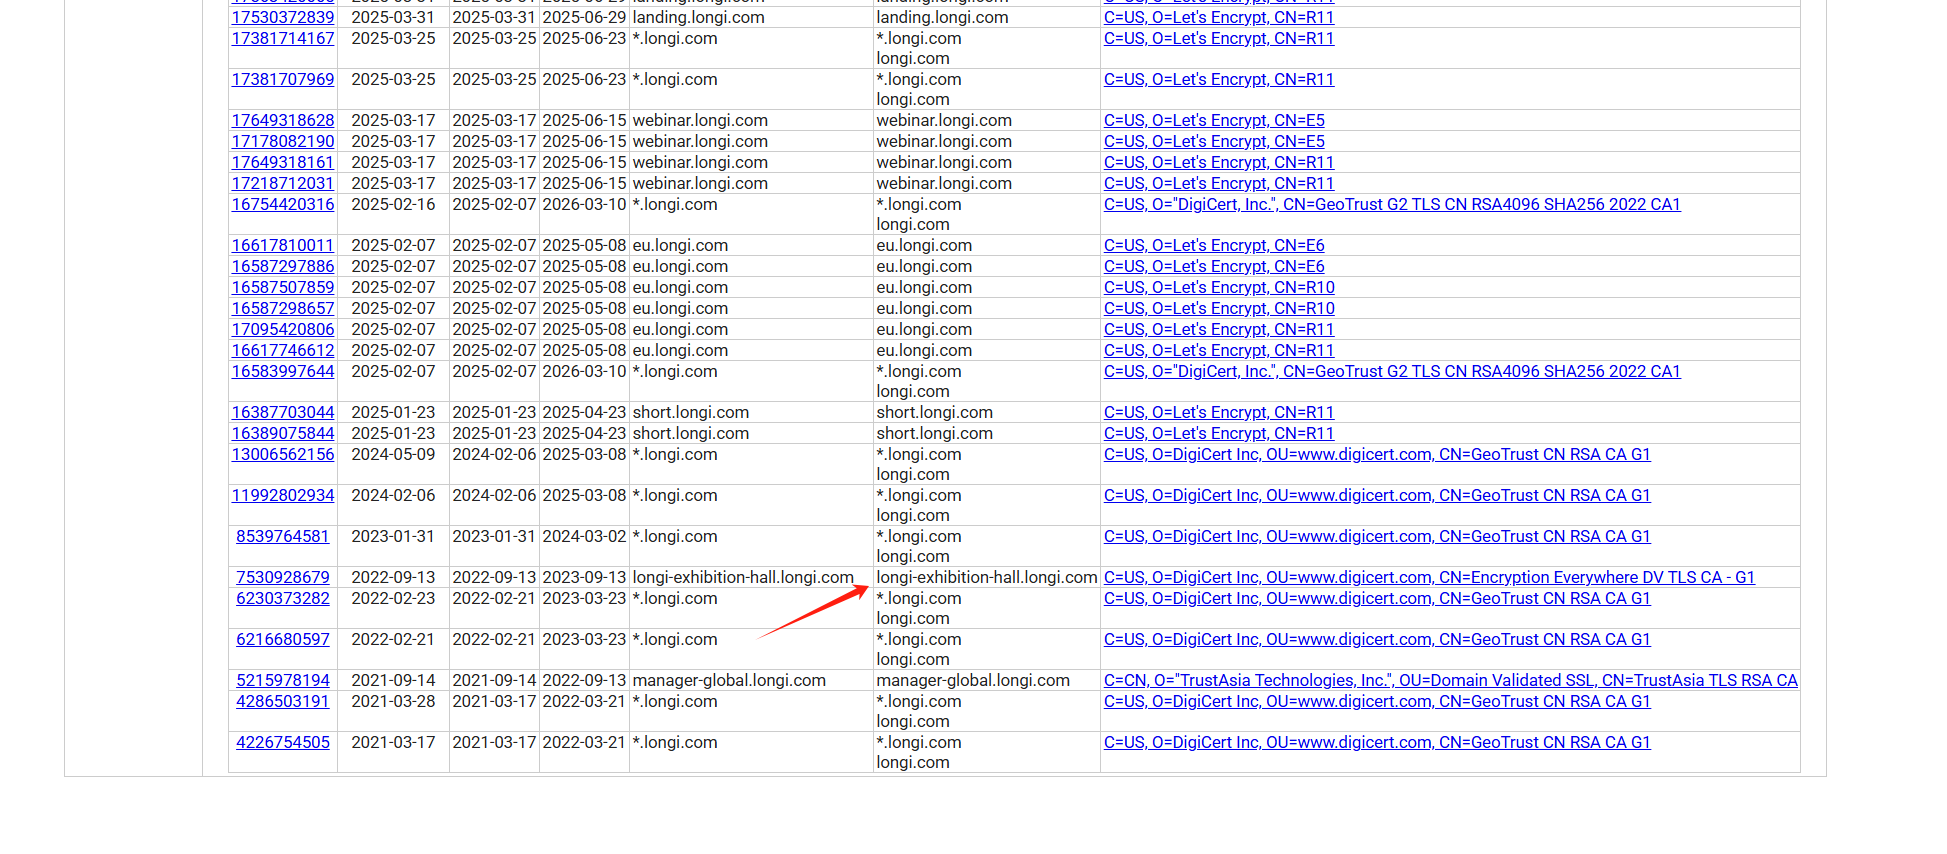Click logged date 2025-02-16

pos(393,204)
